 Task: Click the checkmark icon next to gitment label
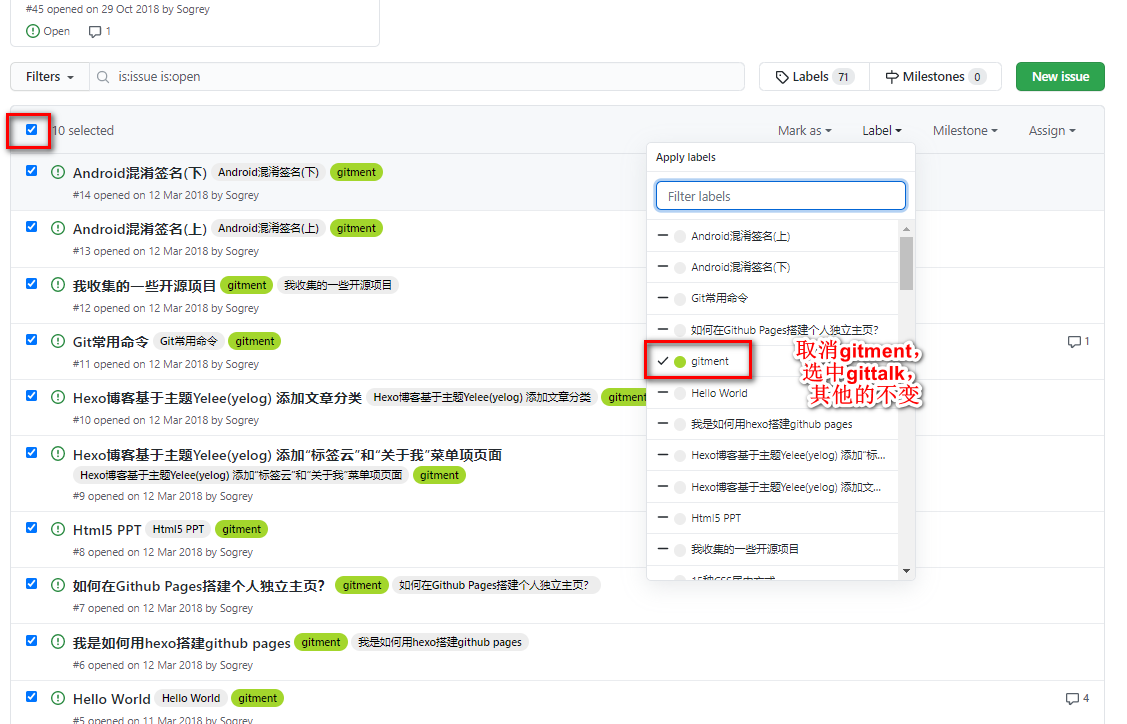[662, 361]
